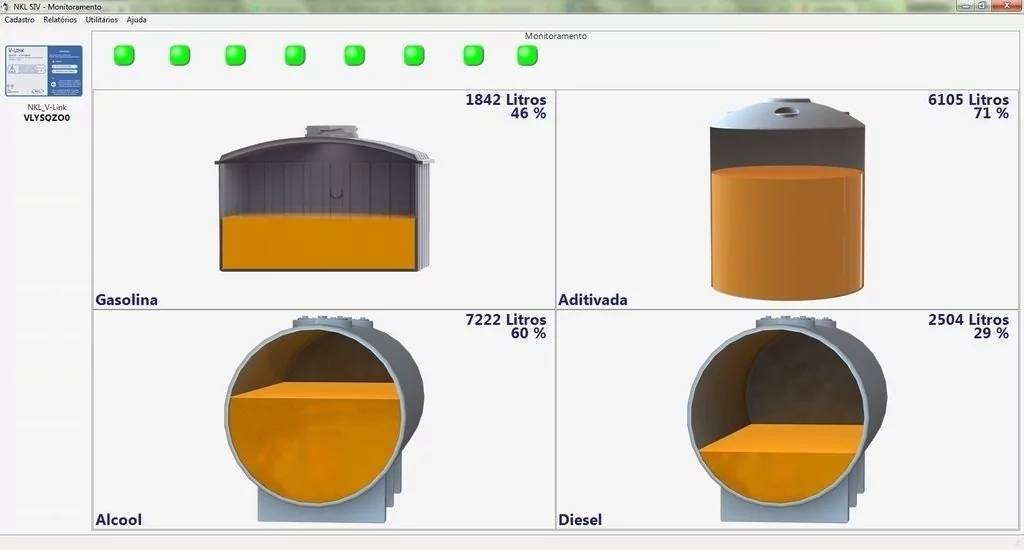Click the 7222 Litros reading for Alcool
Viewport: 1024px width, 550px height.
point(505,319)
